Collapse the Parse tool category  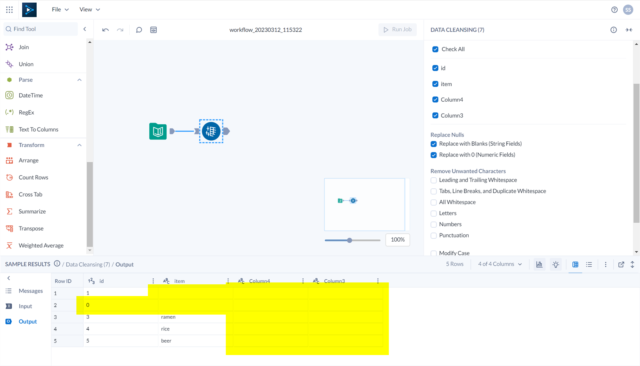[x=79, y=80]
